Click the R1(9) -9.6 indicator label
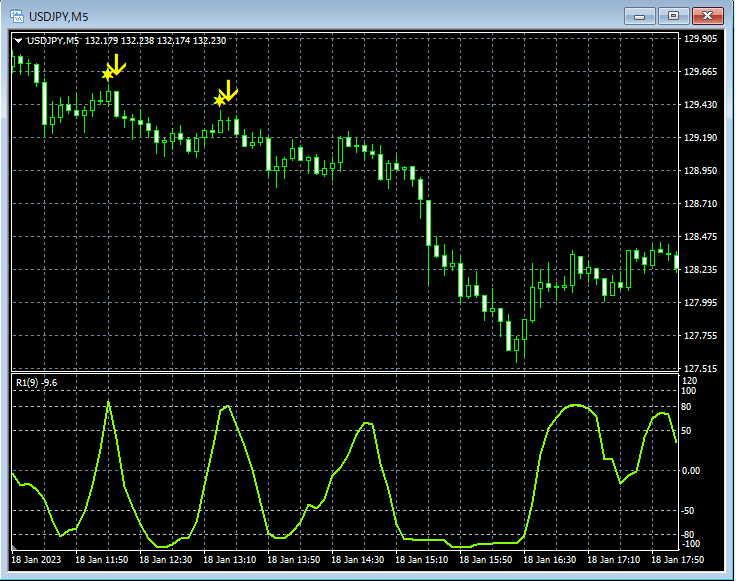This screenshot has width=736, height=581. point(37,383)
